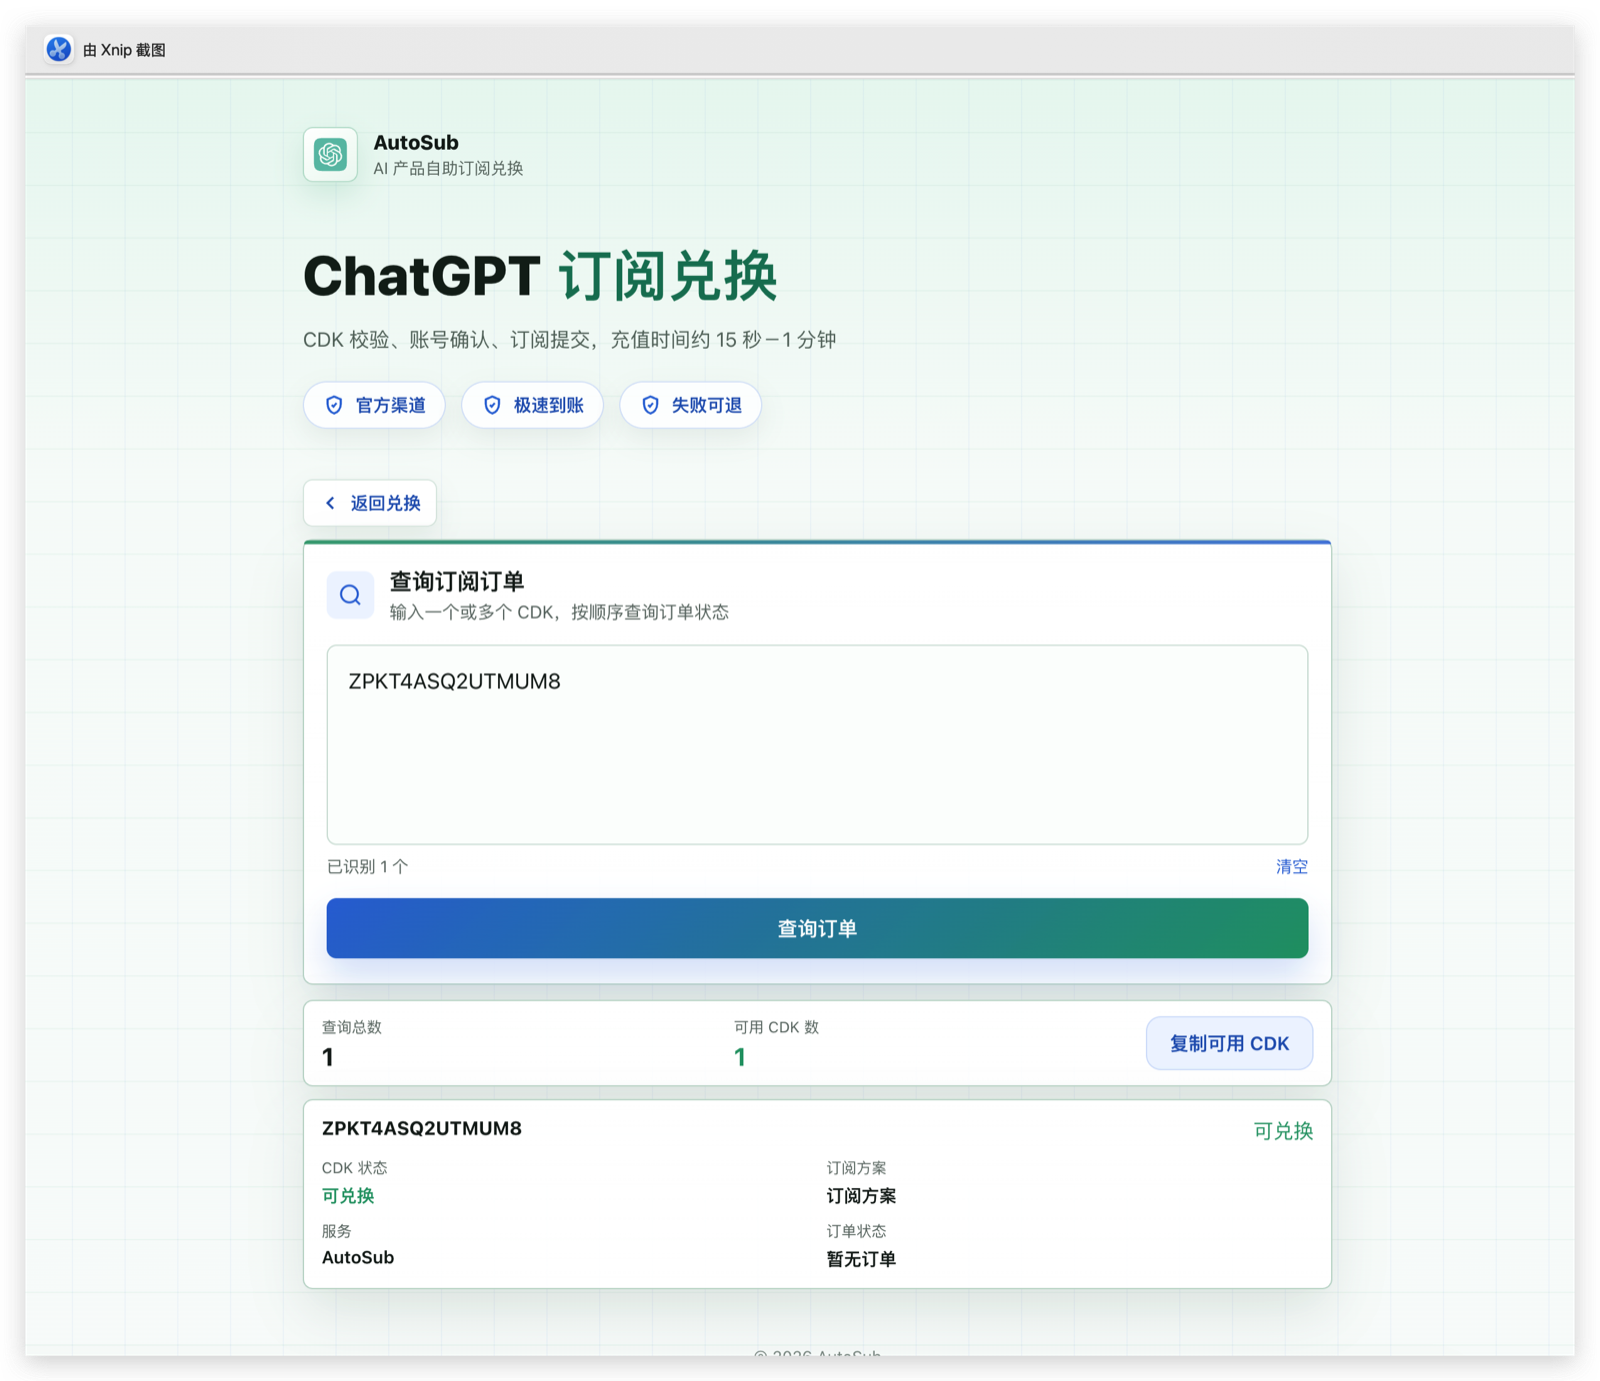The image size is (1600, 1381).
Task: Click the 可兑换 value under CDK 状态
Action: [348, 1195]
